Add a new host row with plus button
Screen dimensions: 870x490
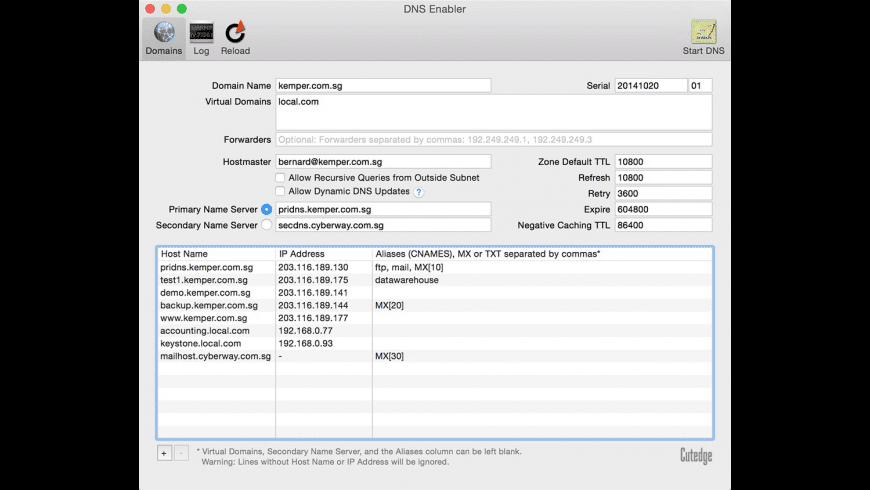click(x=164, y=453)
